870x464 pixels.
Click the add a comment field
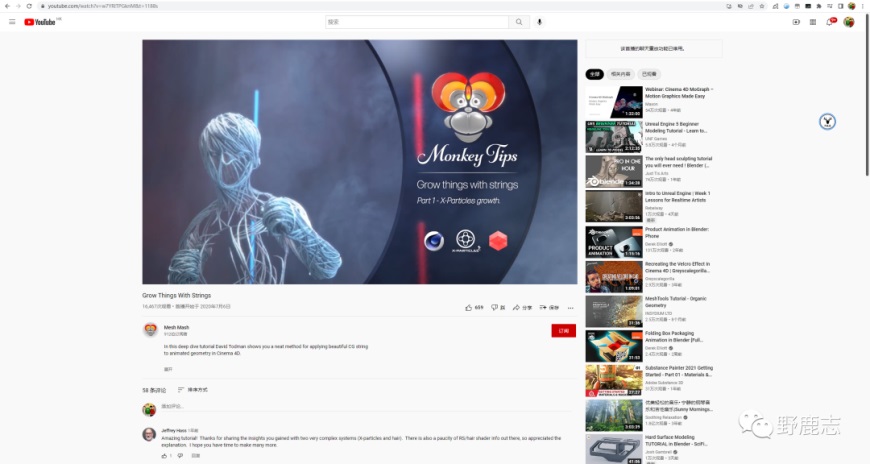click(x=366, y=407)
